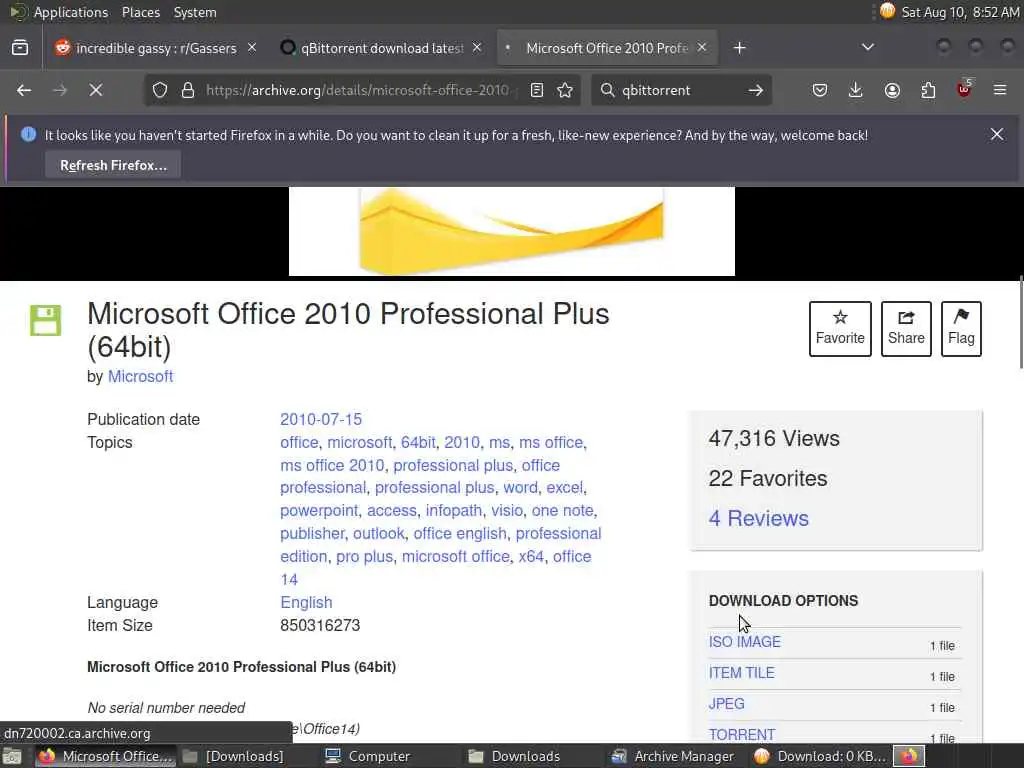
Task: Open the x64 topic link
Action: click(531, 556)
